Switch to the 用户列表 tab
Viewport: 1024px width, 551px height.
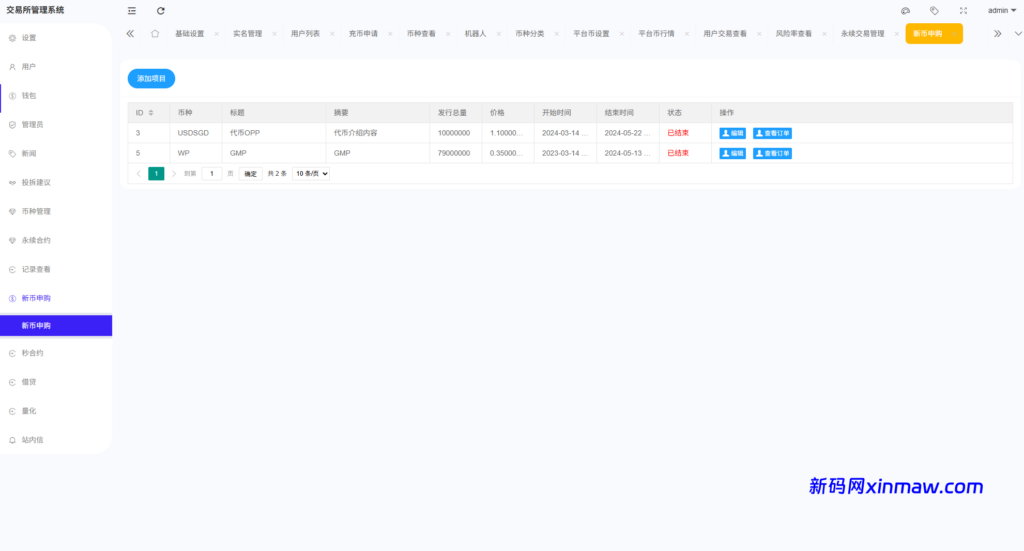(305, 33)
